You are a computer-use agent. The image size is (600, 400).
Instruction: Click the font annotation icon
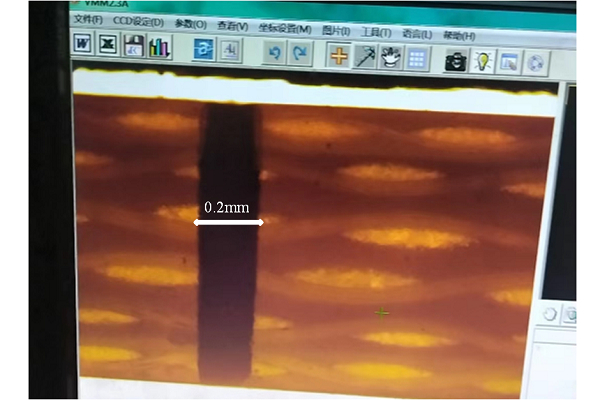click(x=231, y=51)
